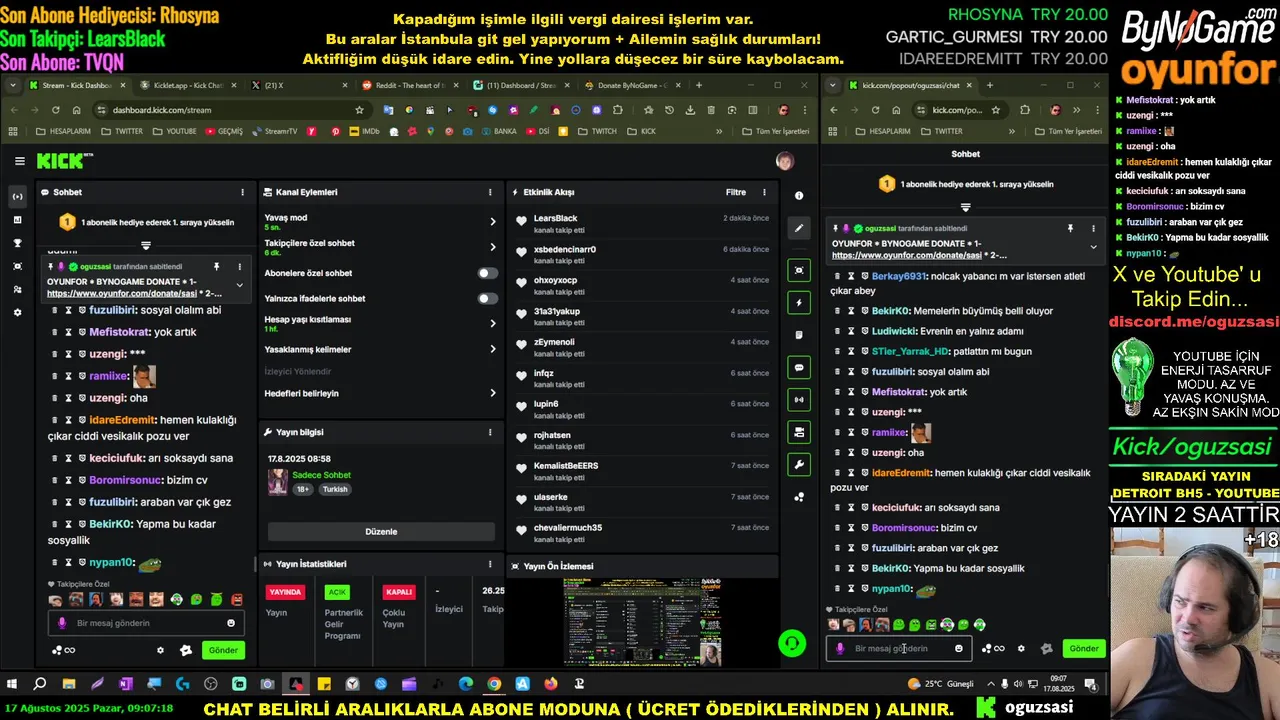This screenshot has height=720, width=1280.
Task: Click the popout chat message input
Action: pyautogui.click(x=899, y=648)
